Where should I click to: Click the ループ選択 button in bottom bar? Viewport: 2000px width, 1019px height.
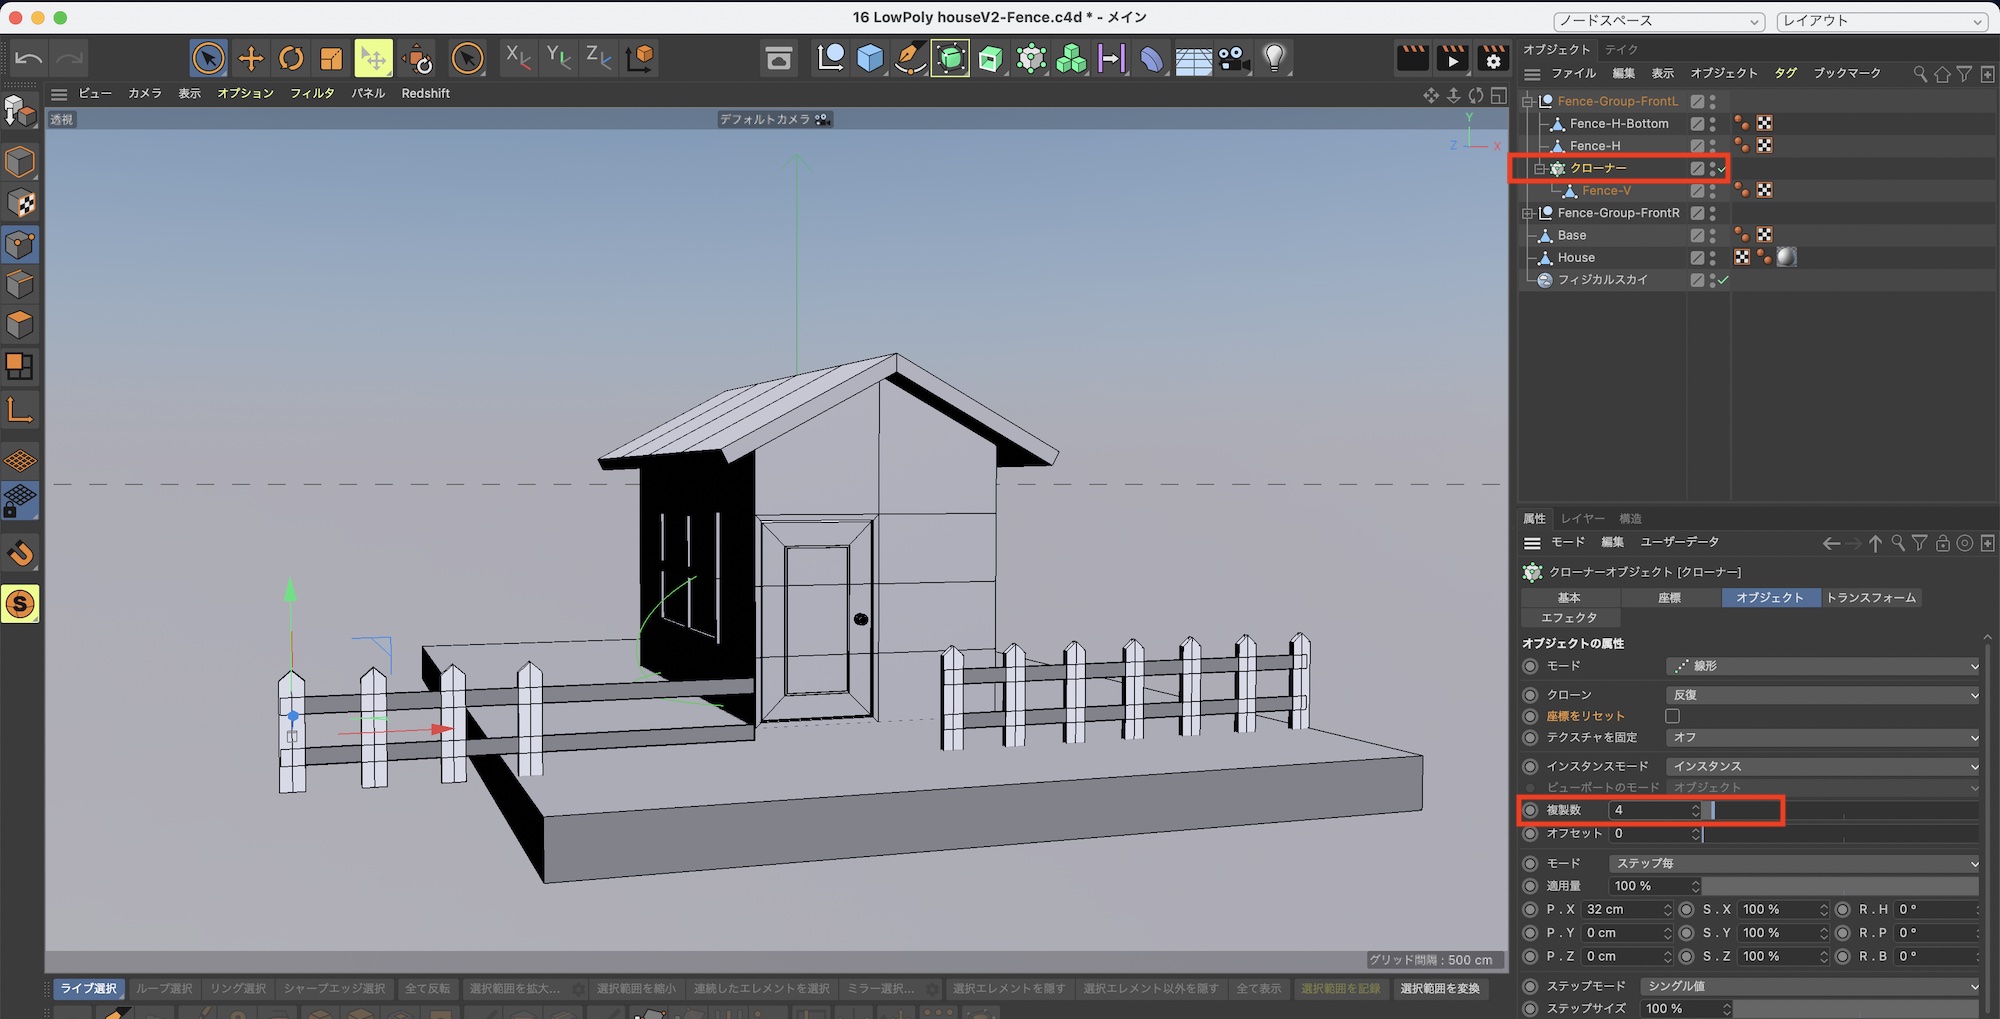pyautogui.click(x=164, y=988)
